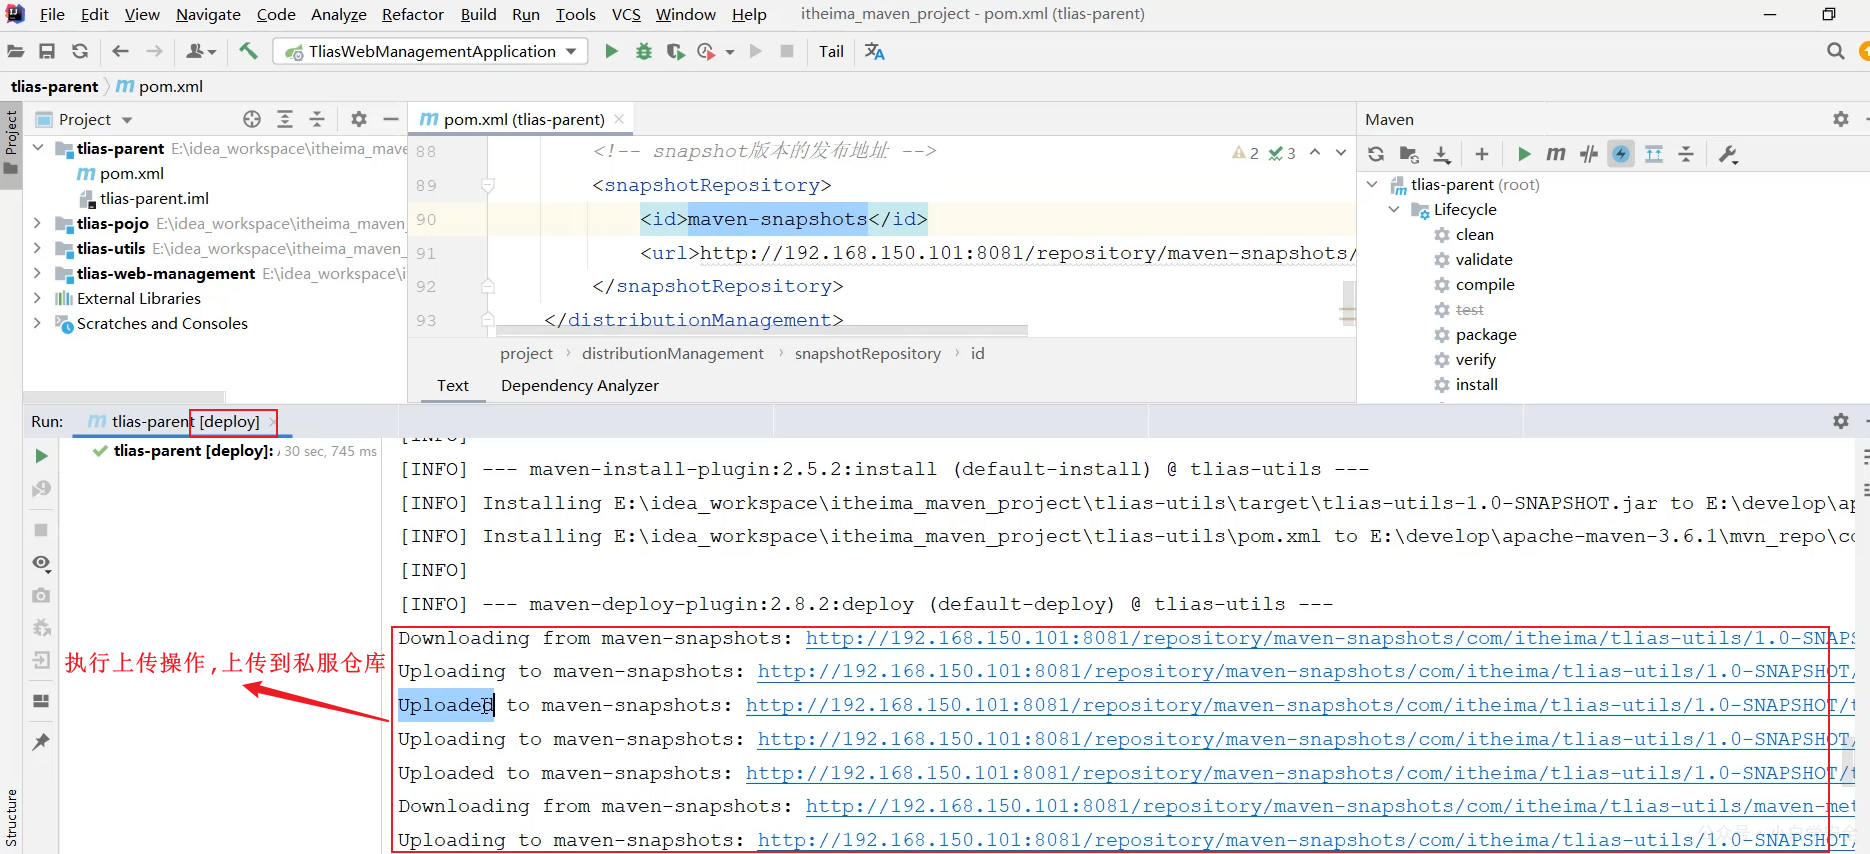Reload all Maven projects icon
Viewport: 1870px width, 854px height.
click(1376, 154)
